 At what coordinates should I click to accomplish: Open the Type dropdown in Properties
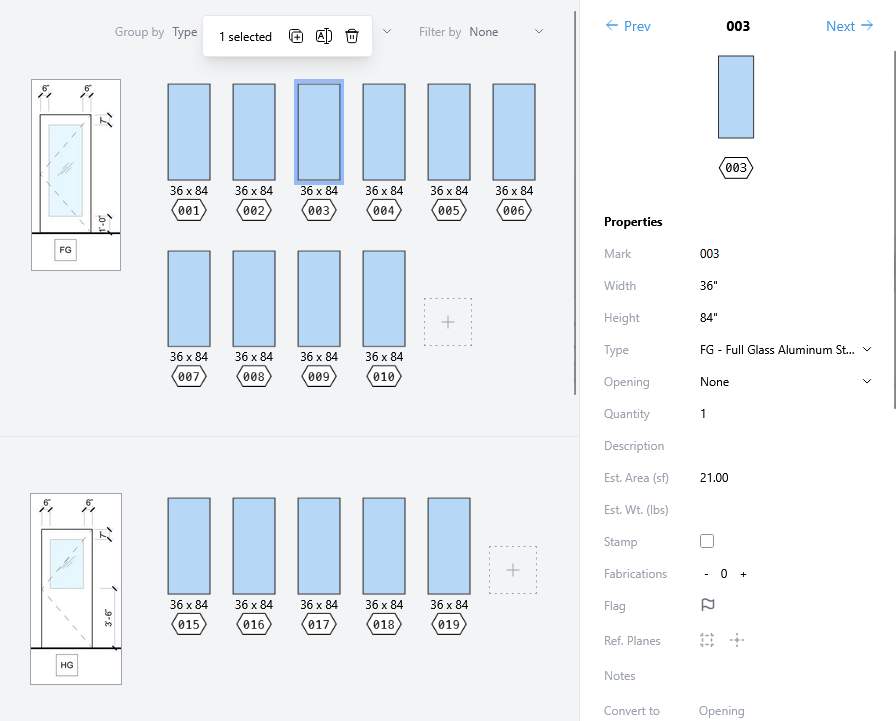coord(785,350)
